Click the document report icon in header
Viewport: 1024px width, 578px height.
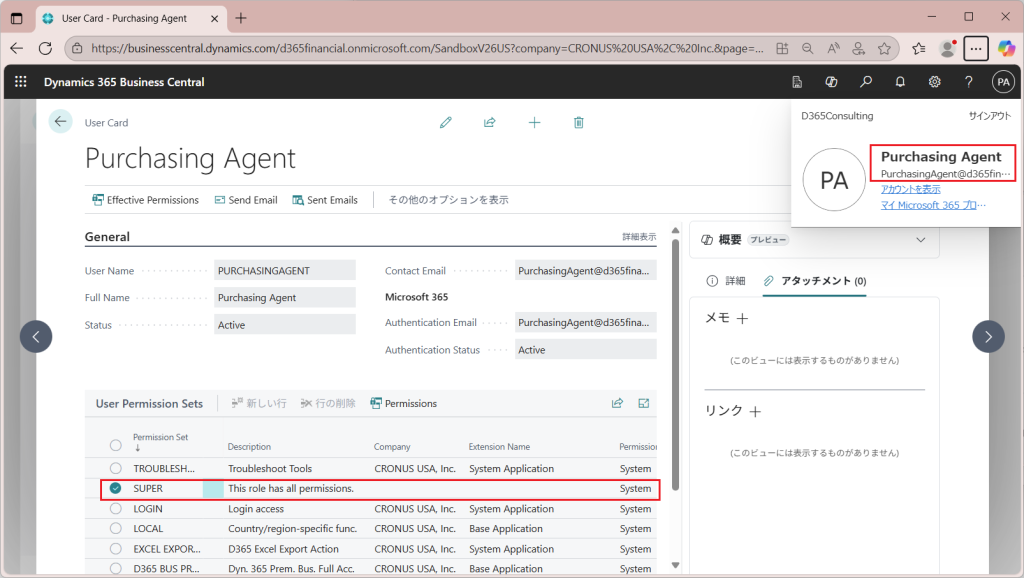pyautogui.click(x=797, y=82)
